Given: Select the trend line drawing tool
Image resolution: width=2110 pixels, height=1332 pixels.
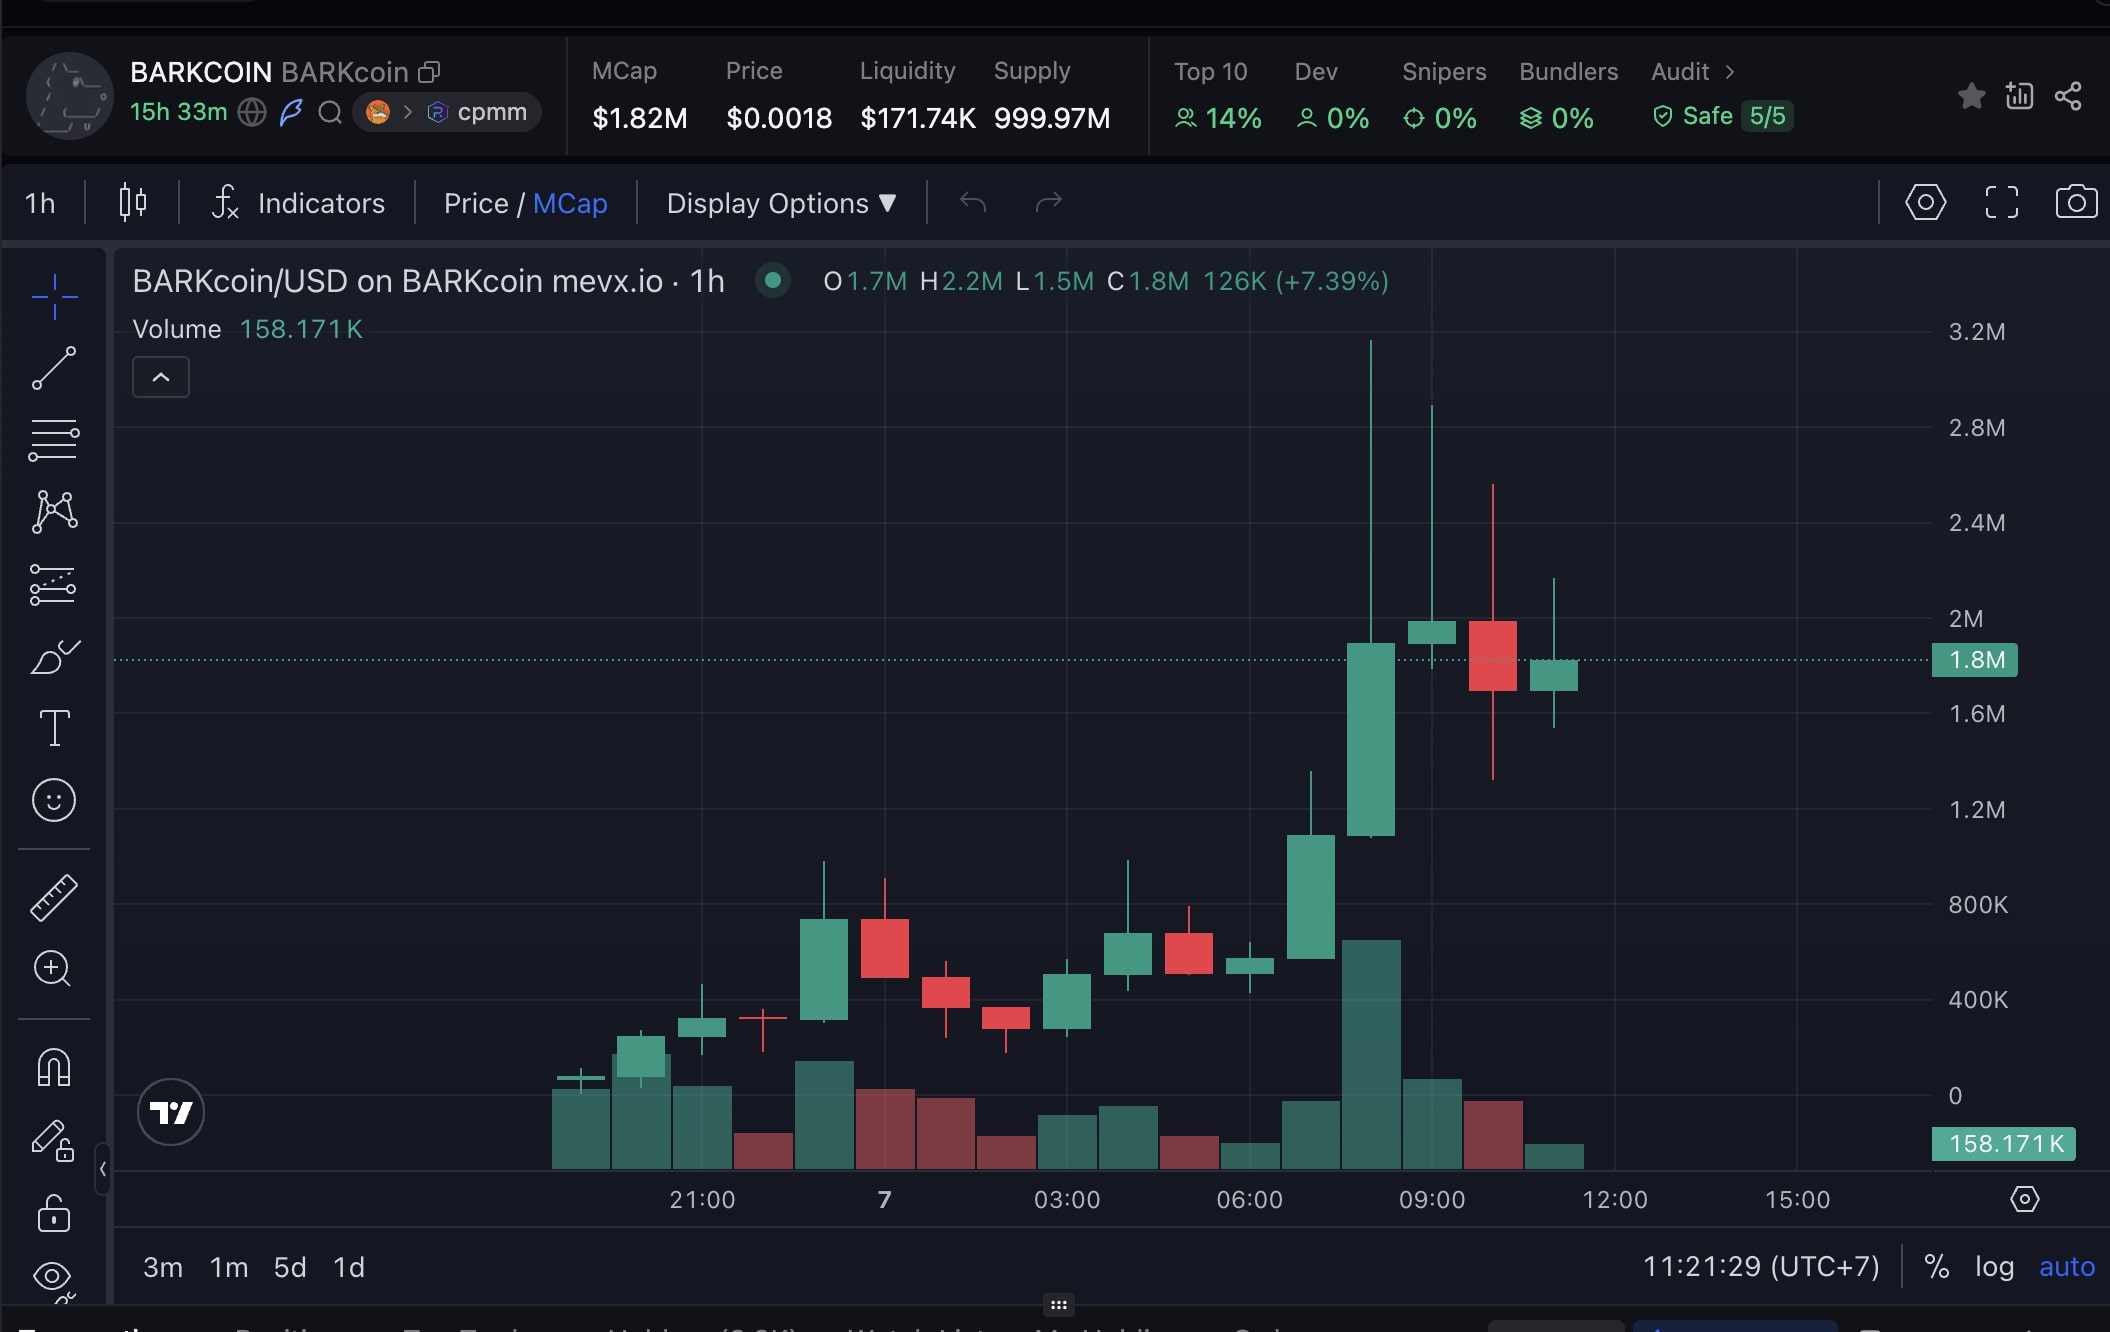Looking at the screenshot, I should tap(54, 368).
